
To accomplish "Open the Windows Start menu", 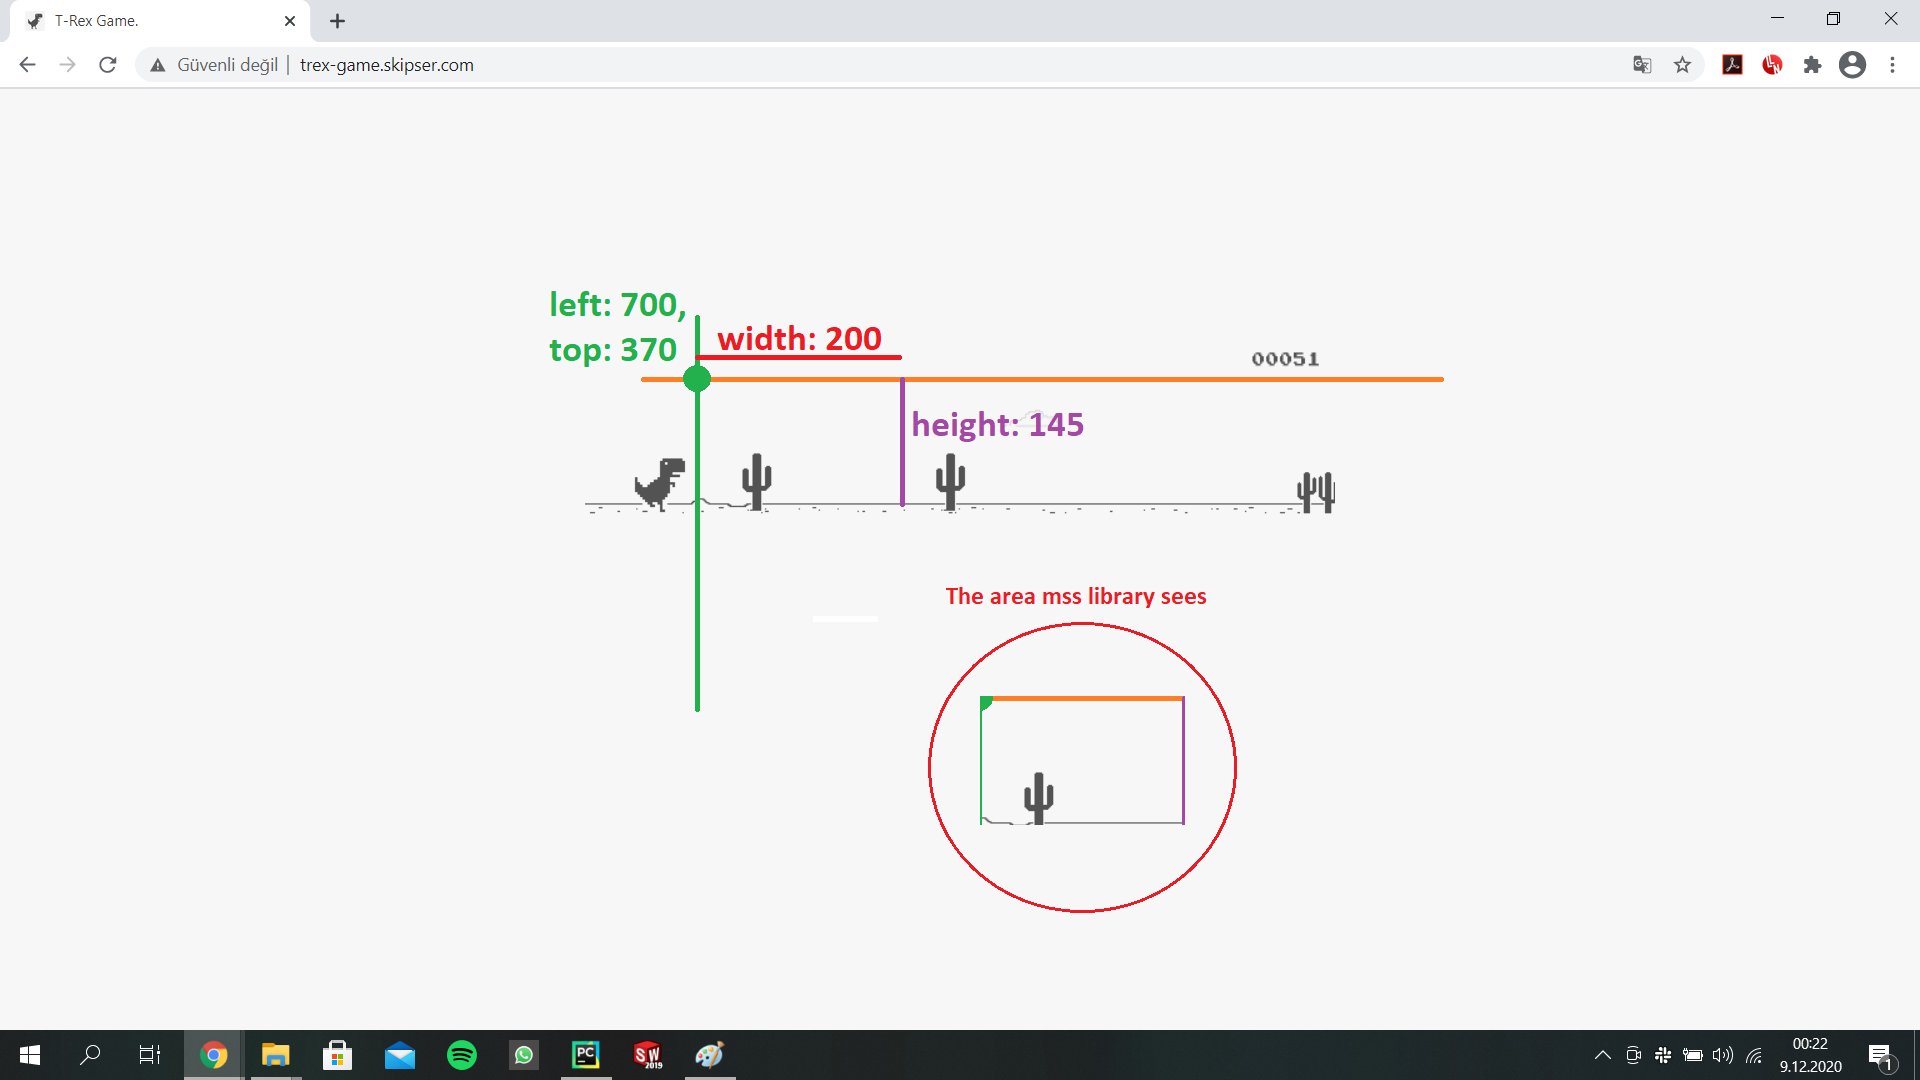I will click(x=30, y=1055).
